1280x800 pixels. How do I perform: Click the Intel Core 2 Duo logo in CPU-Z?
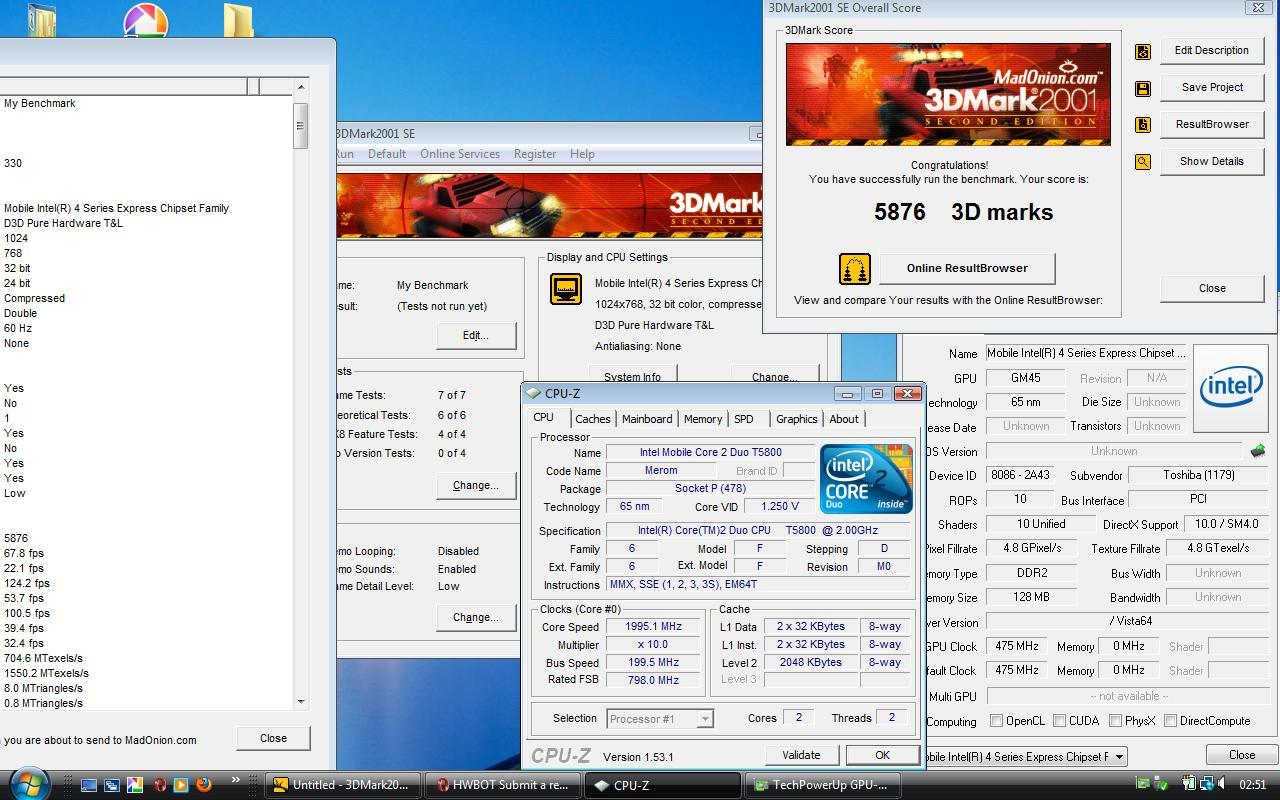click(866, 479)
